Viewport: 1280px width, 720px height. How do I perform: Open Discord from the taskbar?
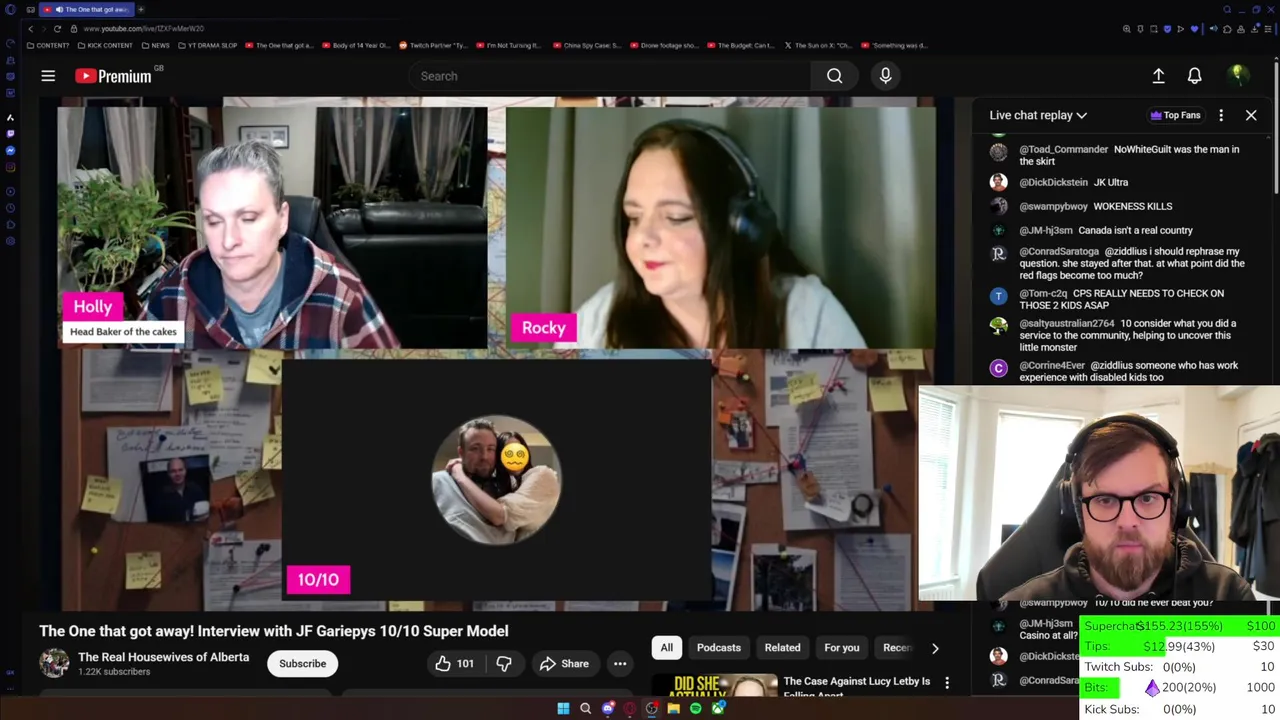[608, 709]
